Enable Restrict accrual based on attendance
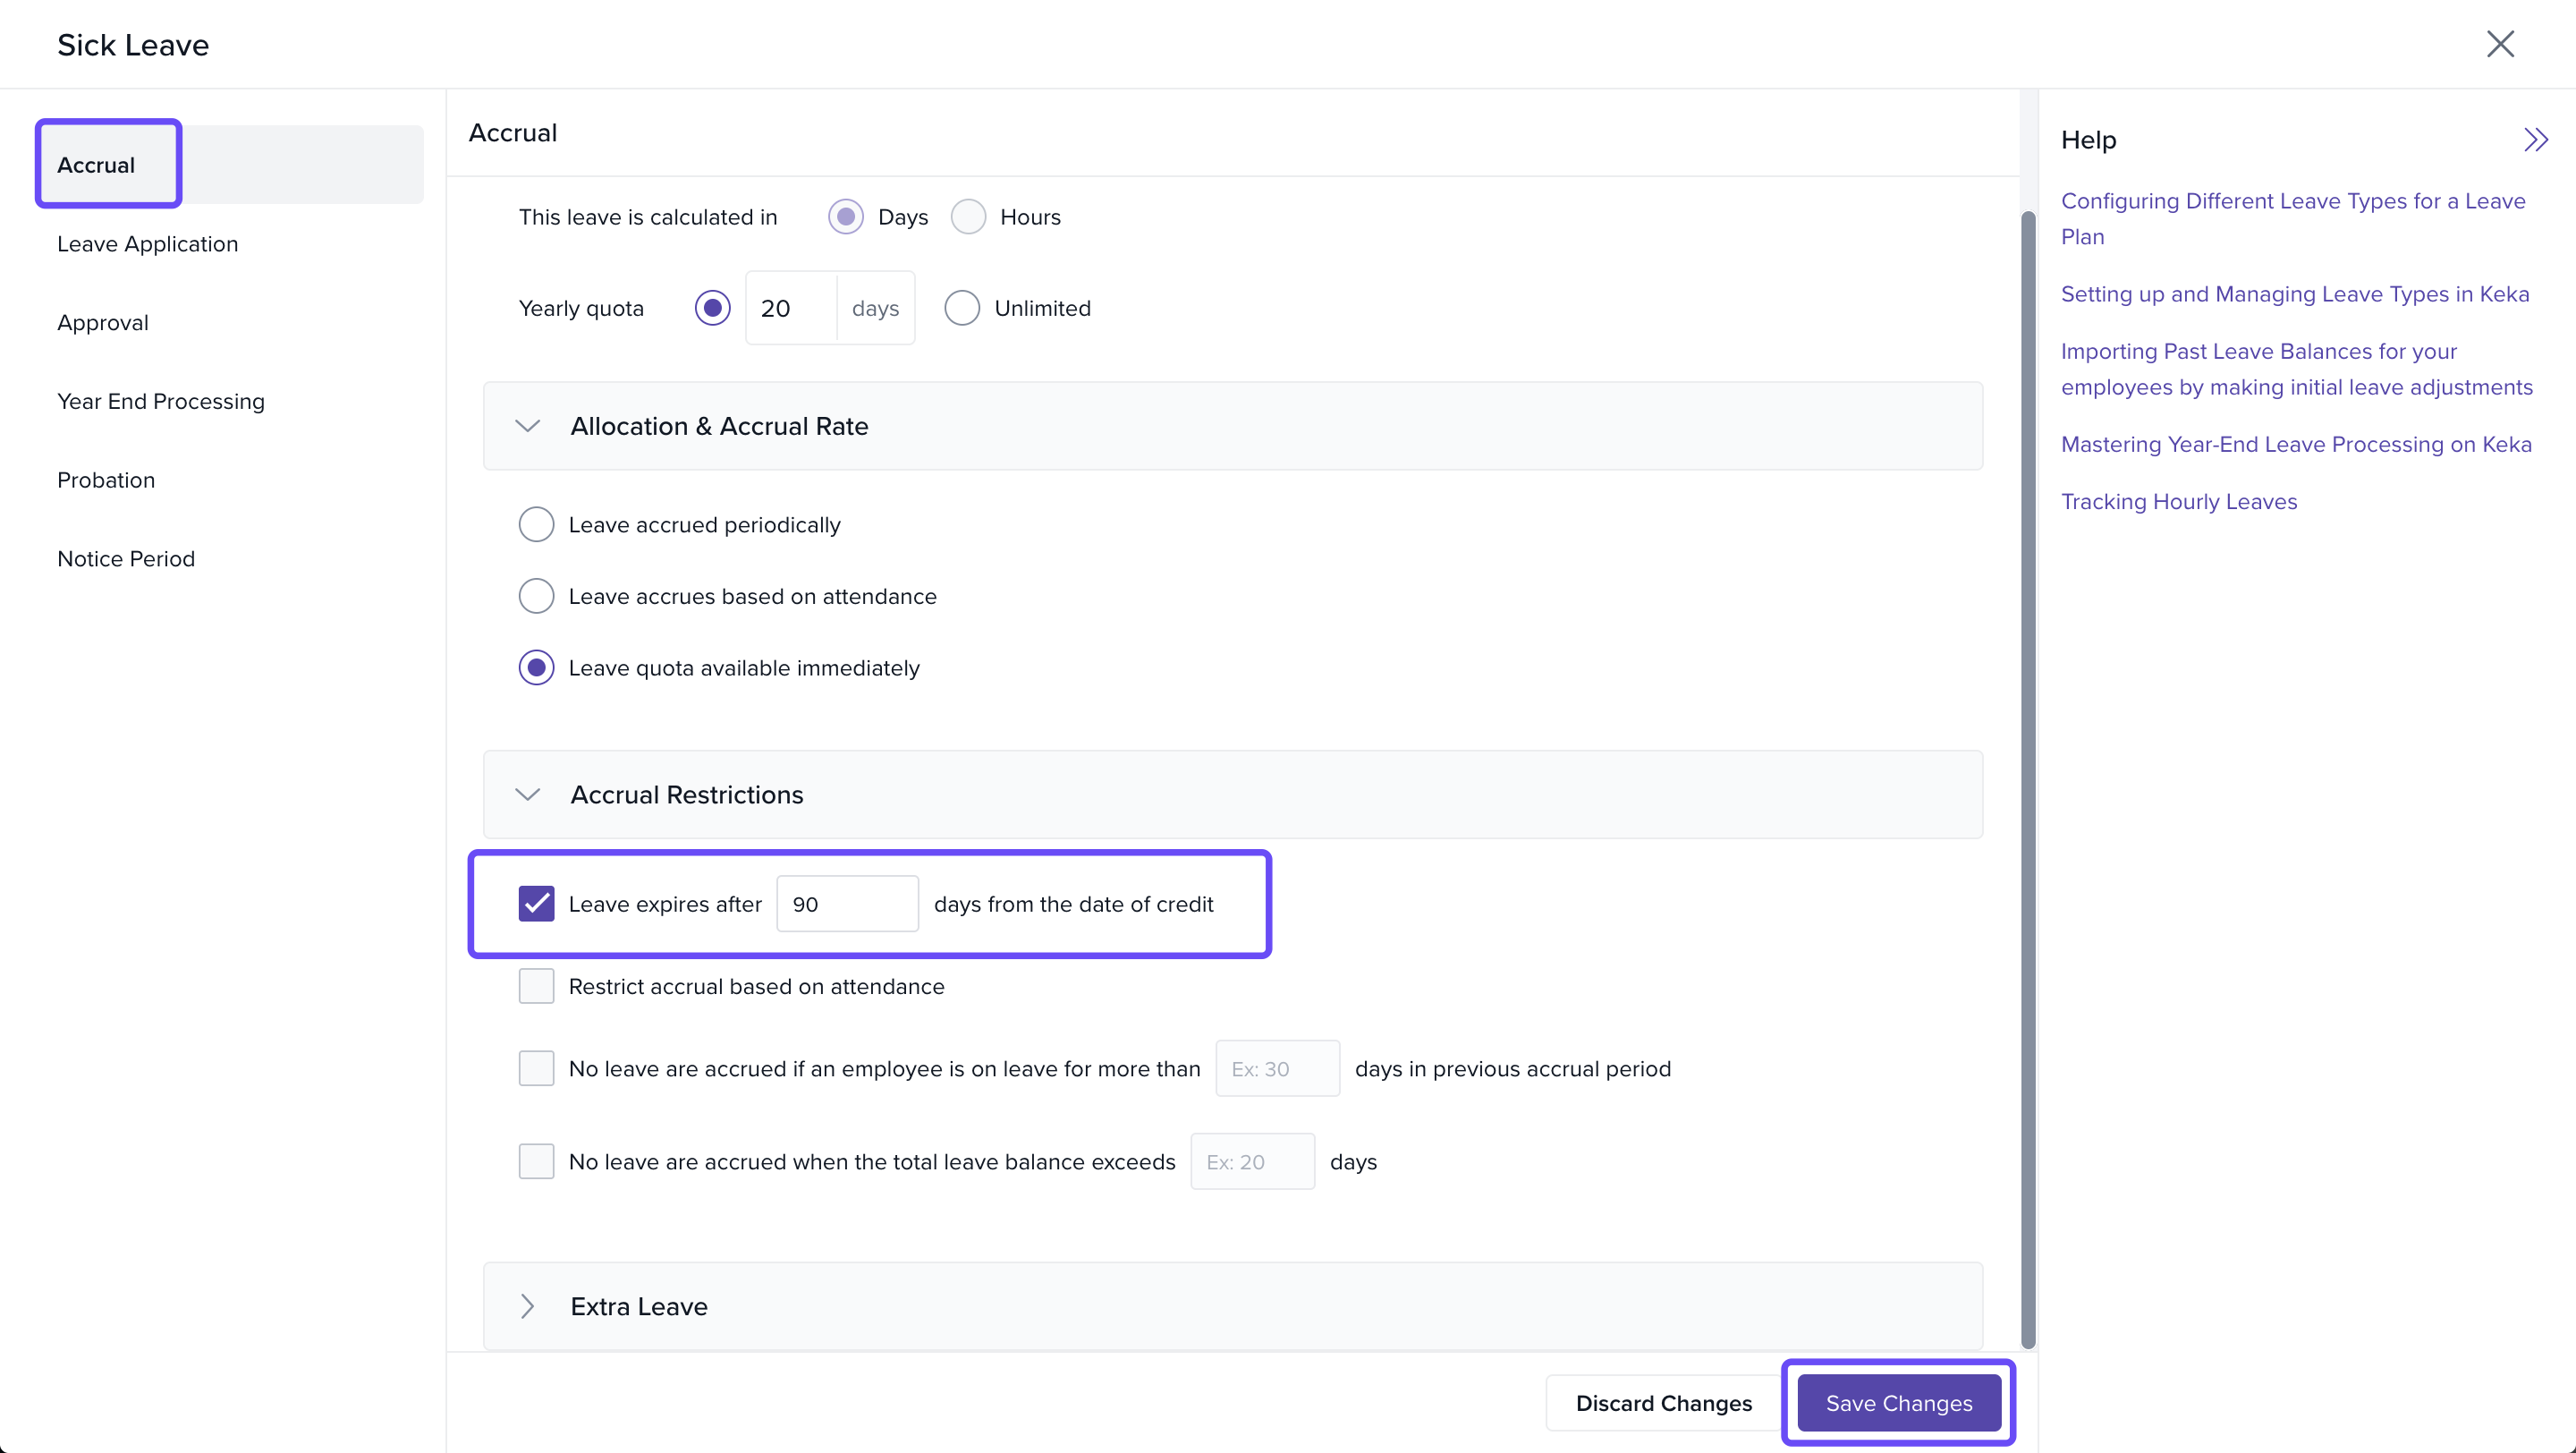The image size is (2576, 1453). pyautogui.click(x=536, y=986)
